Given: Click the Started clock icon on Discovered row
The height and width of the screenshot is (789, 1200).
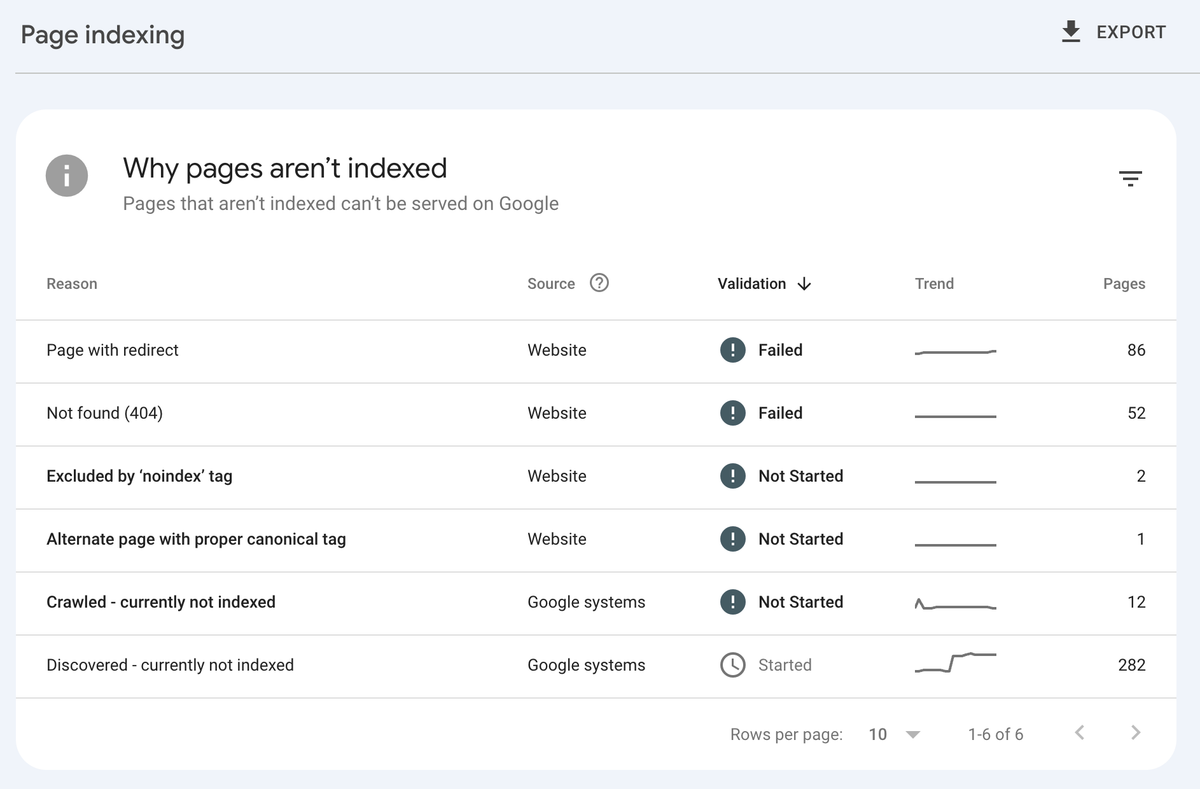Looking at the screenshot, I should [x=732, y=665].
